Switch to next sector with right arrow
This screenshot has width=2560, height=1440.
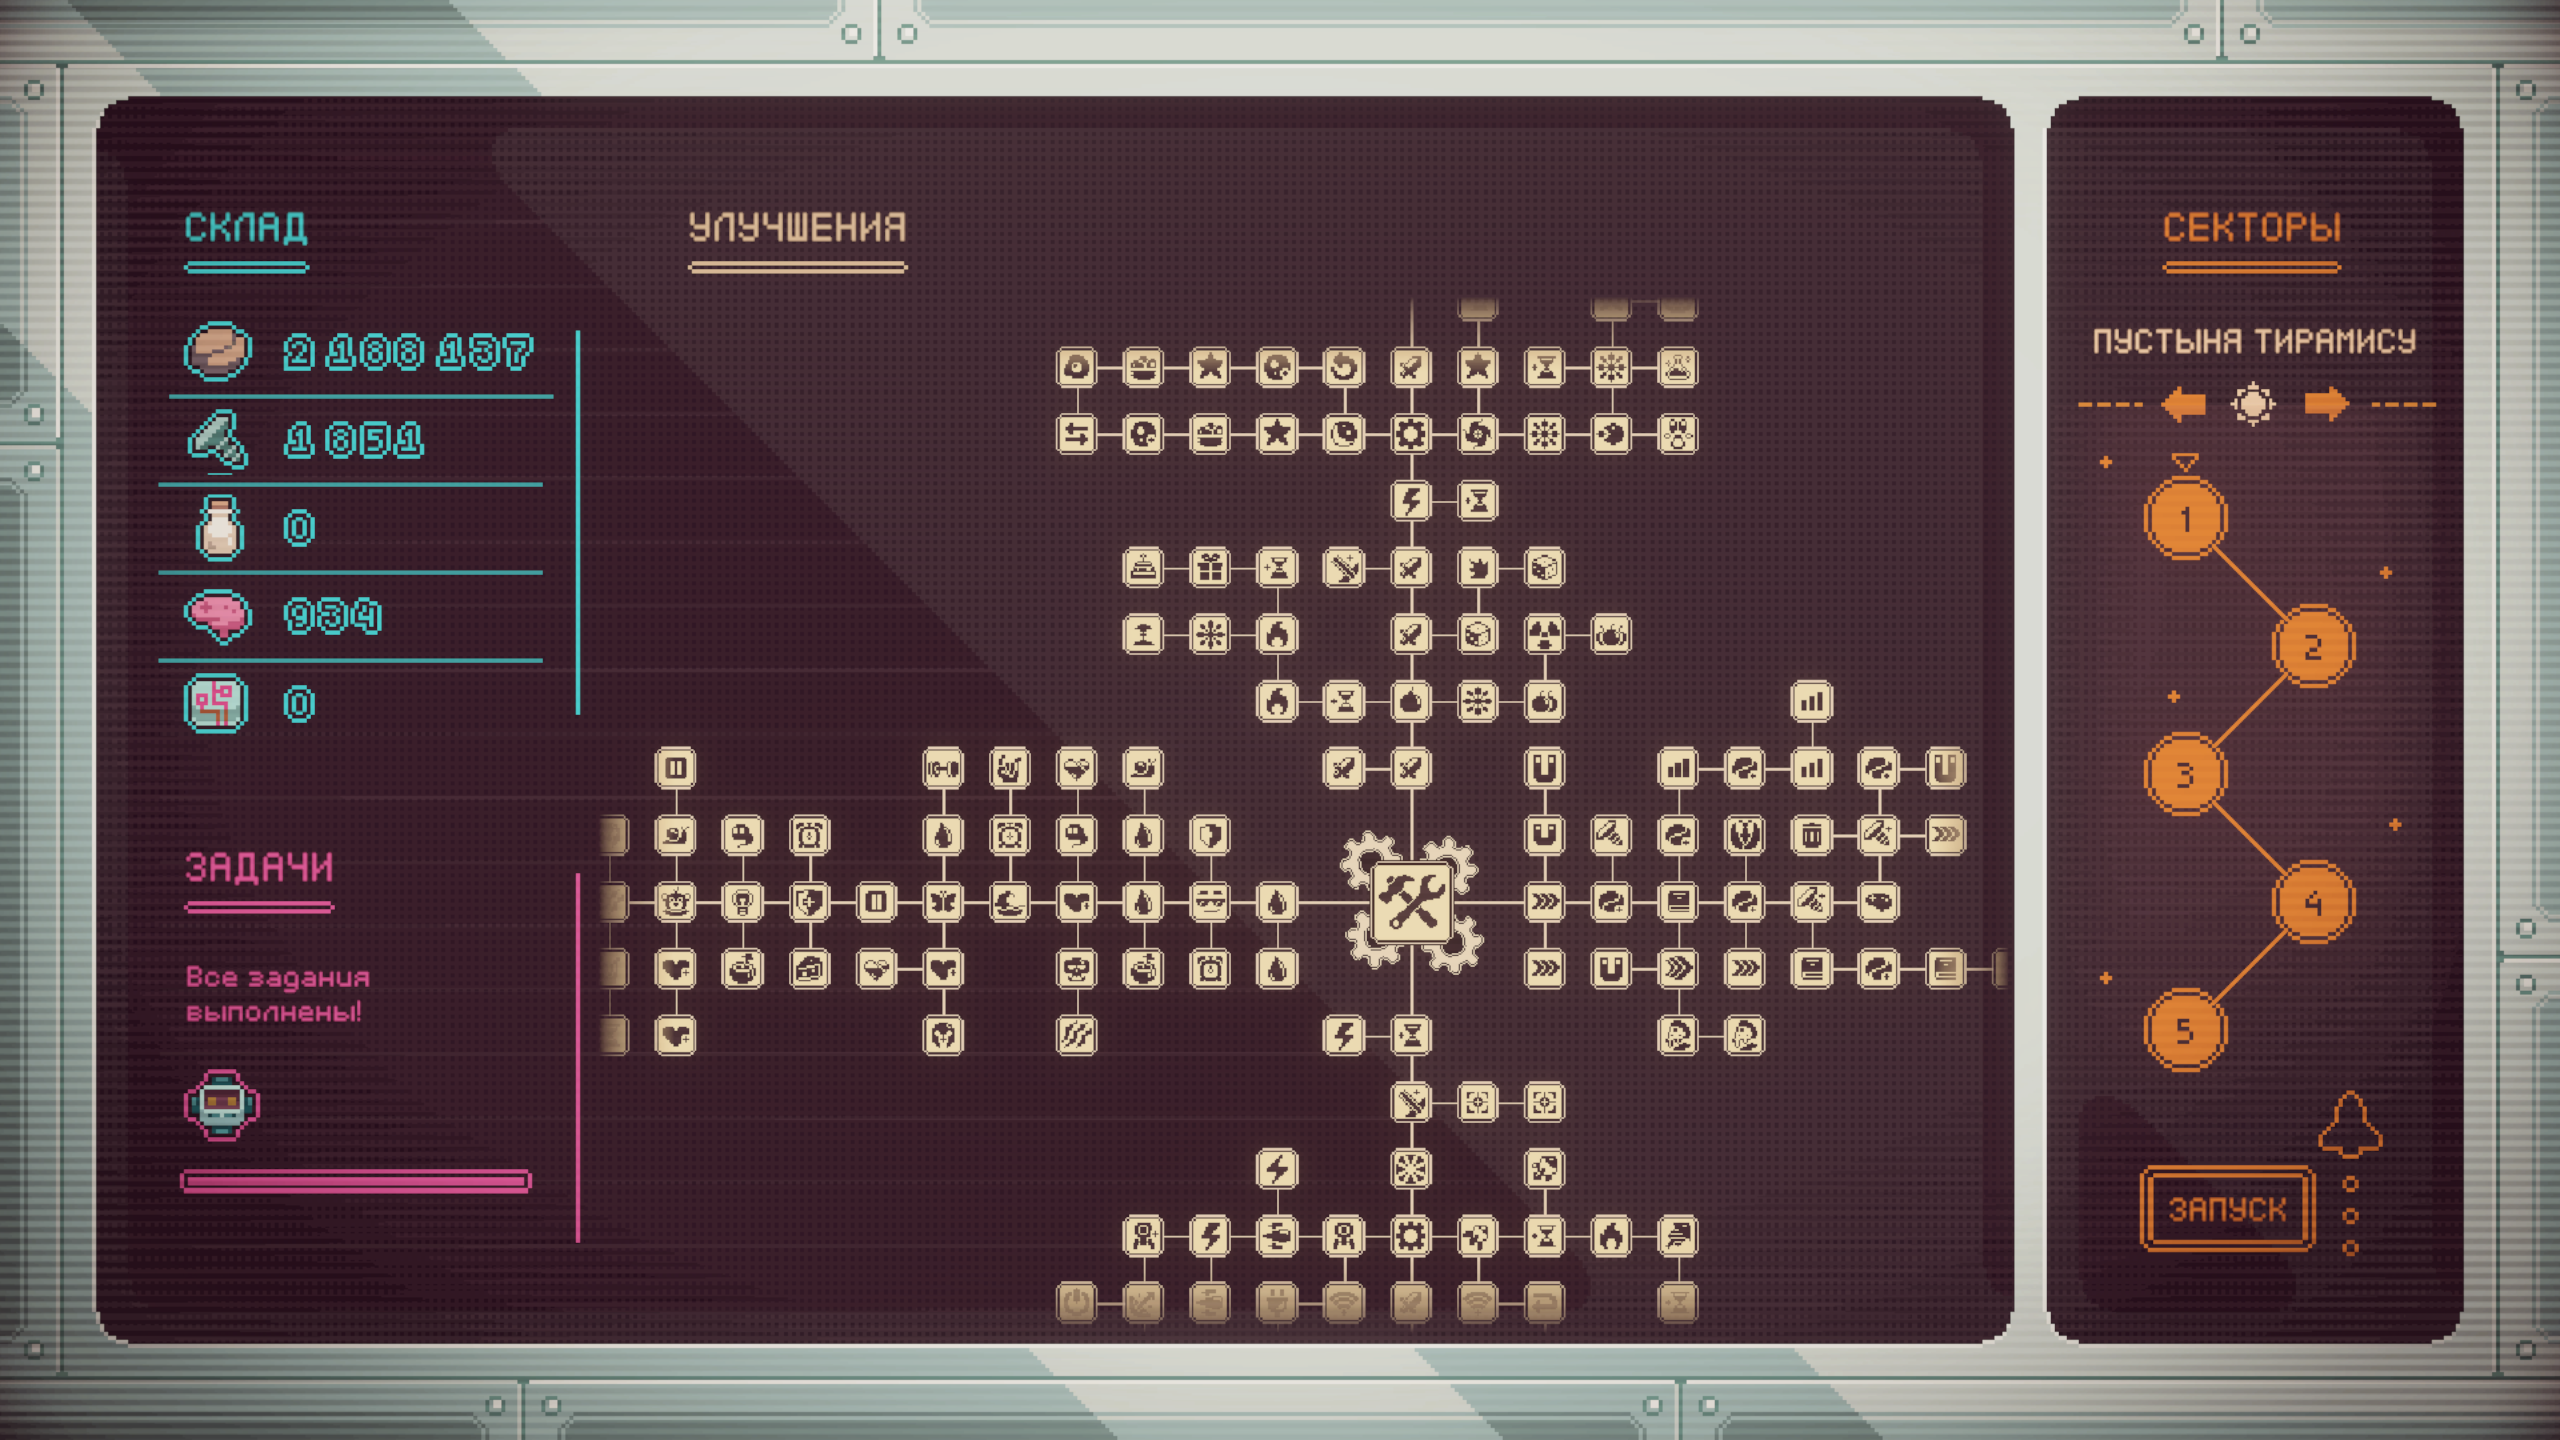tap(2326, 404)
